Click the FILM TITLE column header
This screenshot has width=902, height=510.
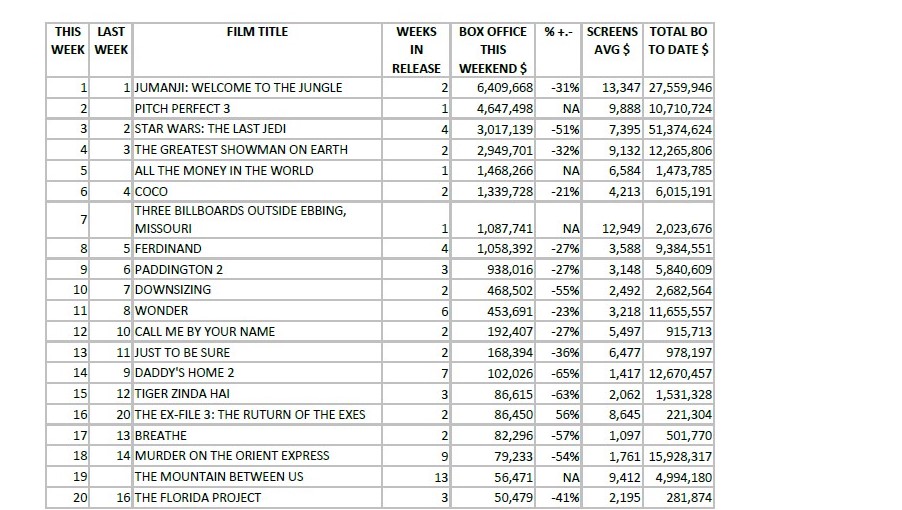pyautogui.click(x=257, y=32)
